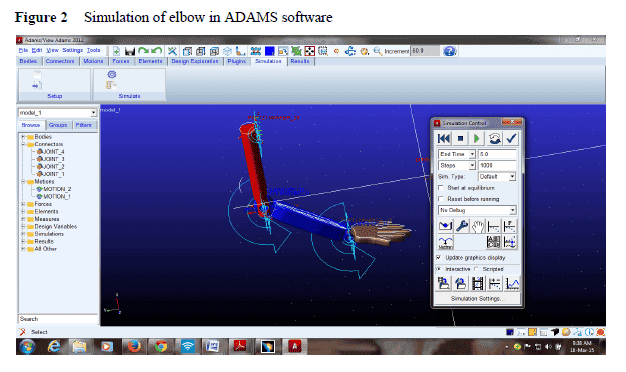
Task: Toggle Reset before running checkbox
Action: 441,199
